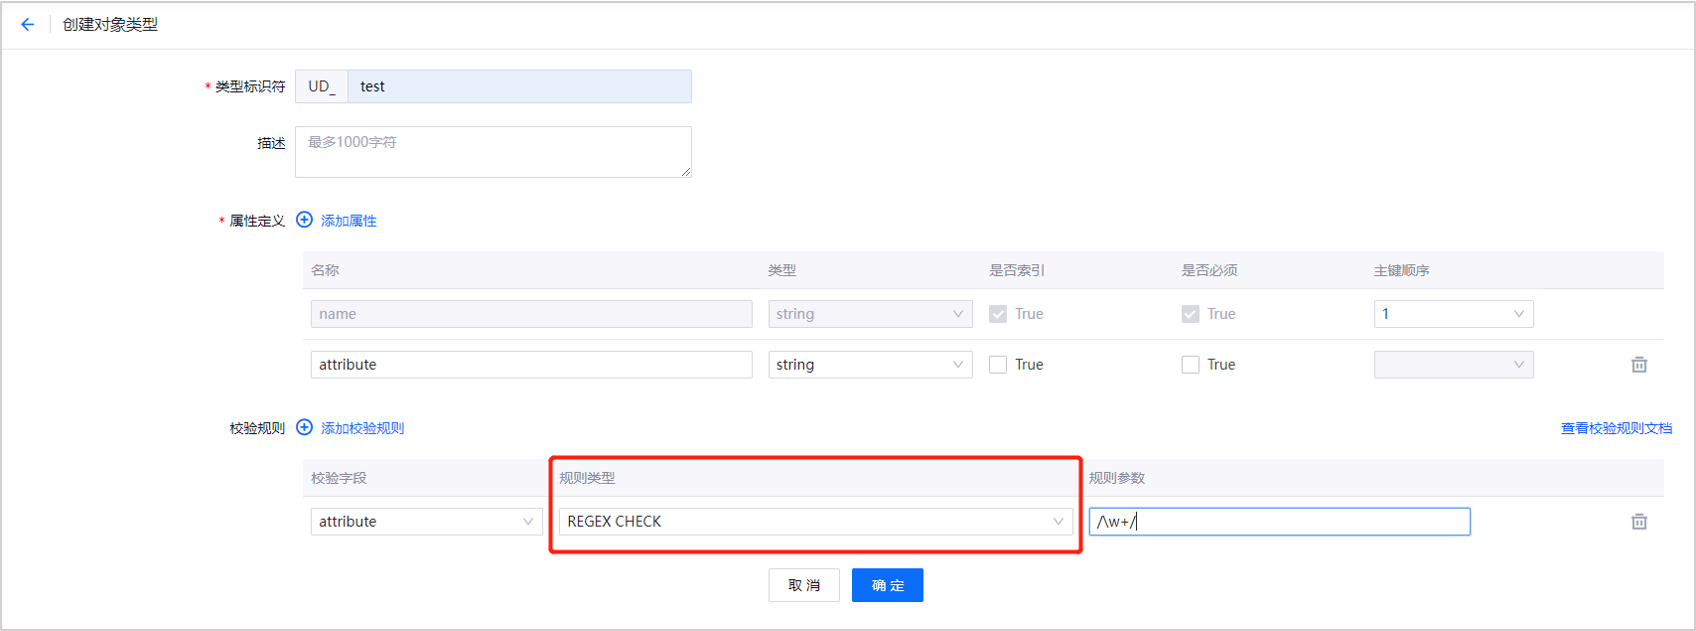Click the 类型标识符 field containing test
Viewport: 1696px width, 631px height.
tap(519, 87)
